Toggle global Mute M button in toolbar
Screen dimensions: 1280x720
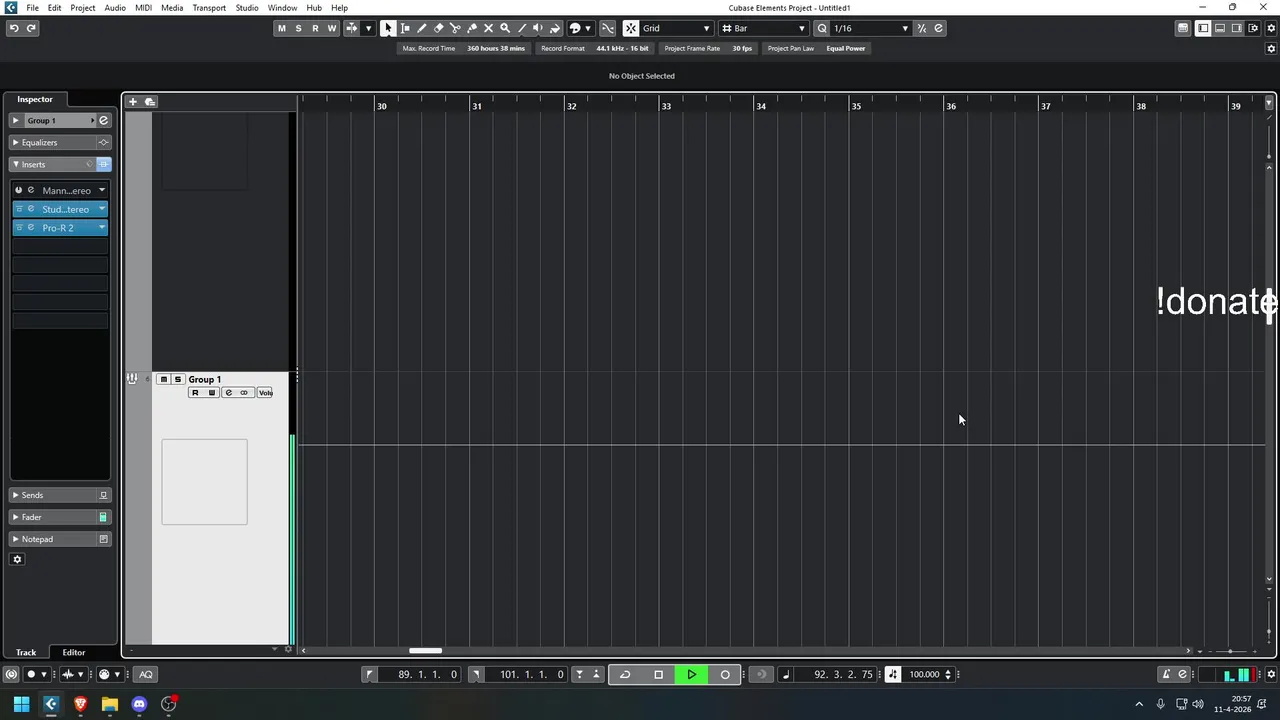click(281, 28)
